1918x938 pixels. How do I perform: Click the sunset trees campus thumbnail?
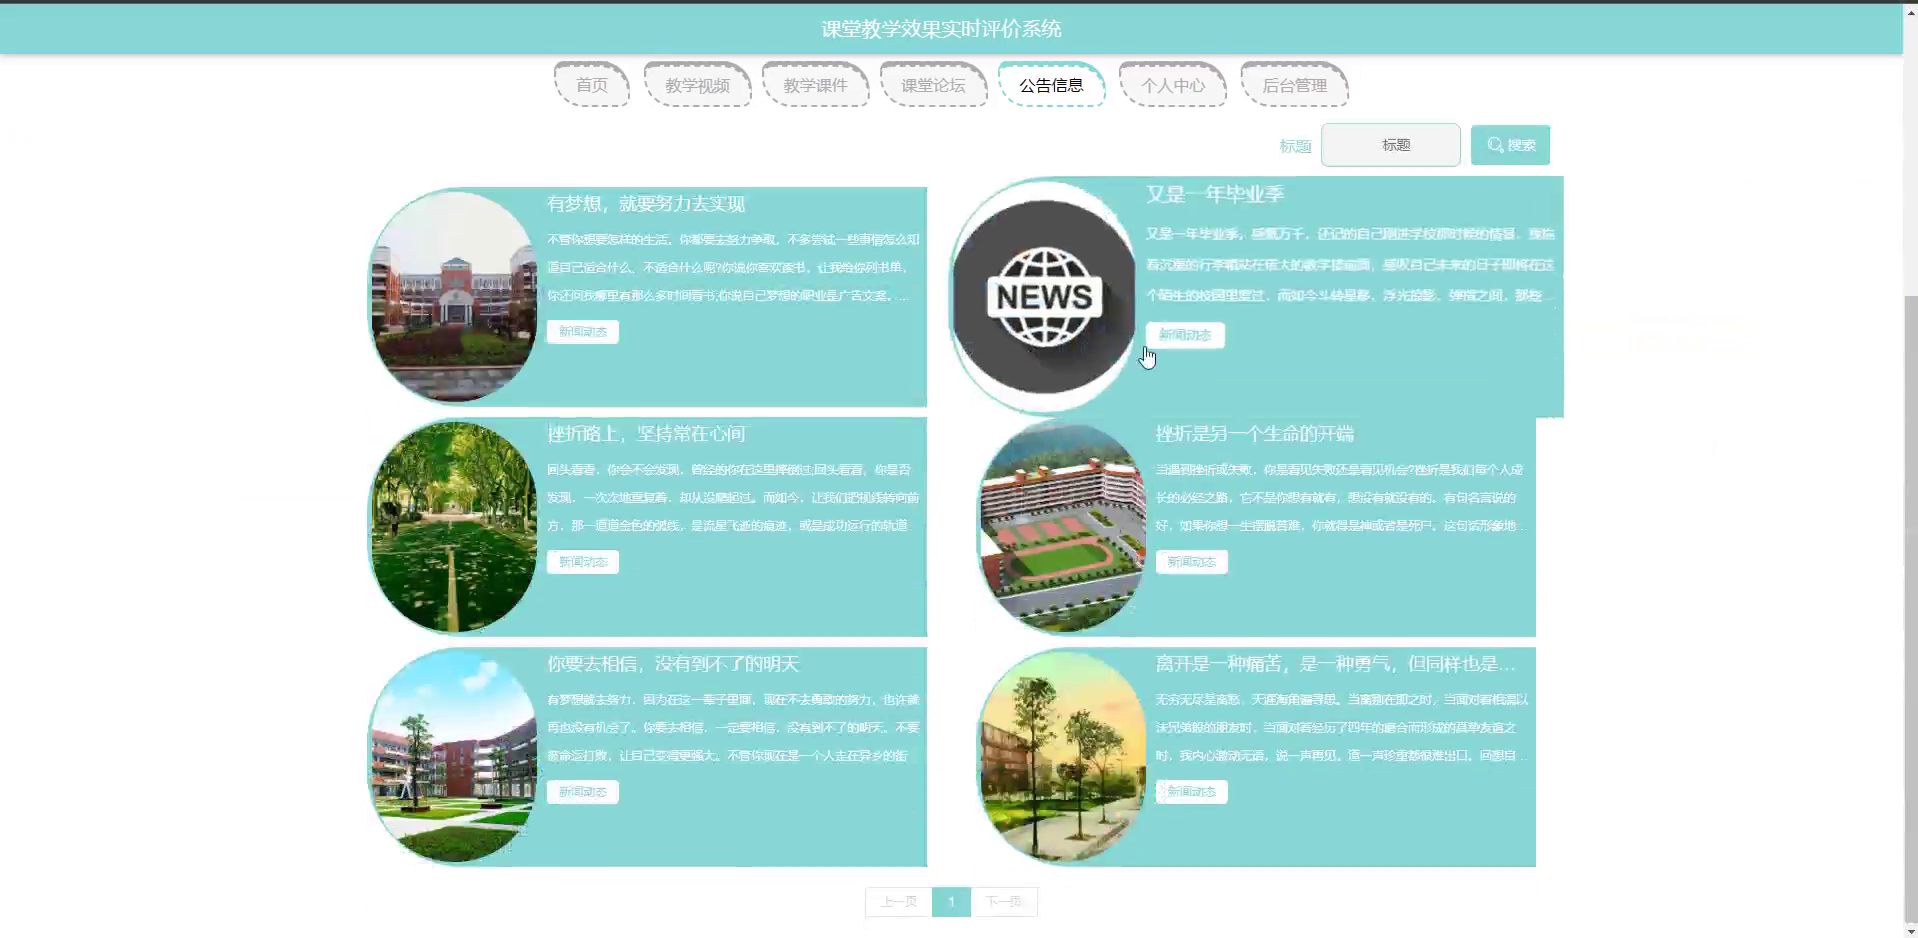pos(1062,757)
